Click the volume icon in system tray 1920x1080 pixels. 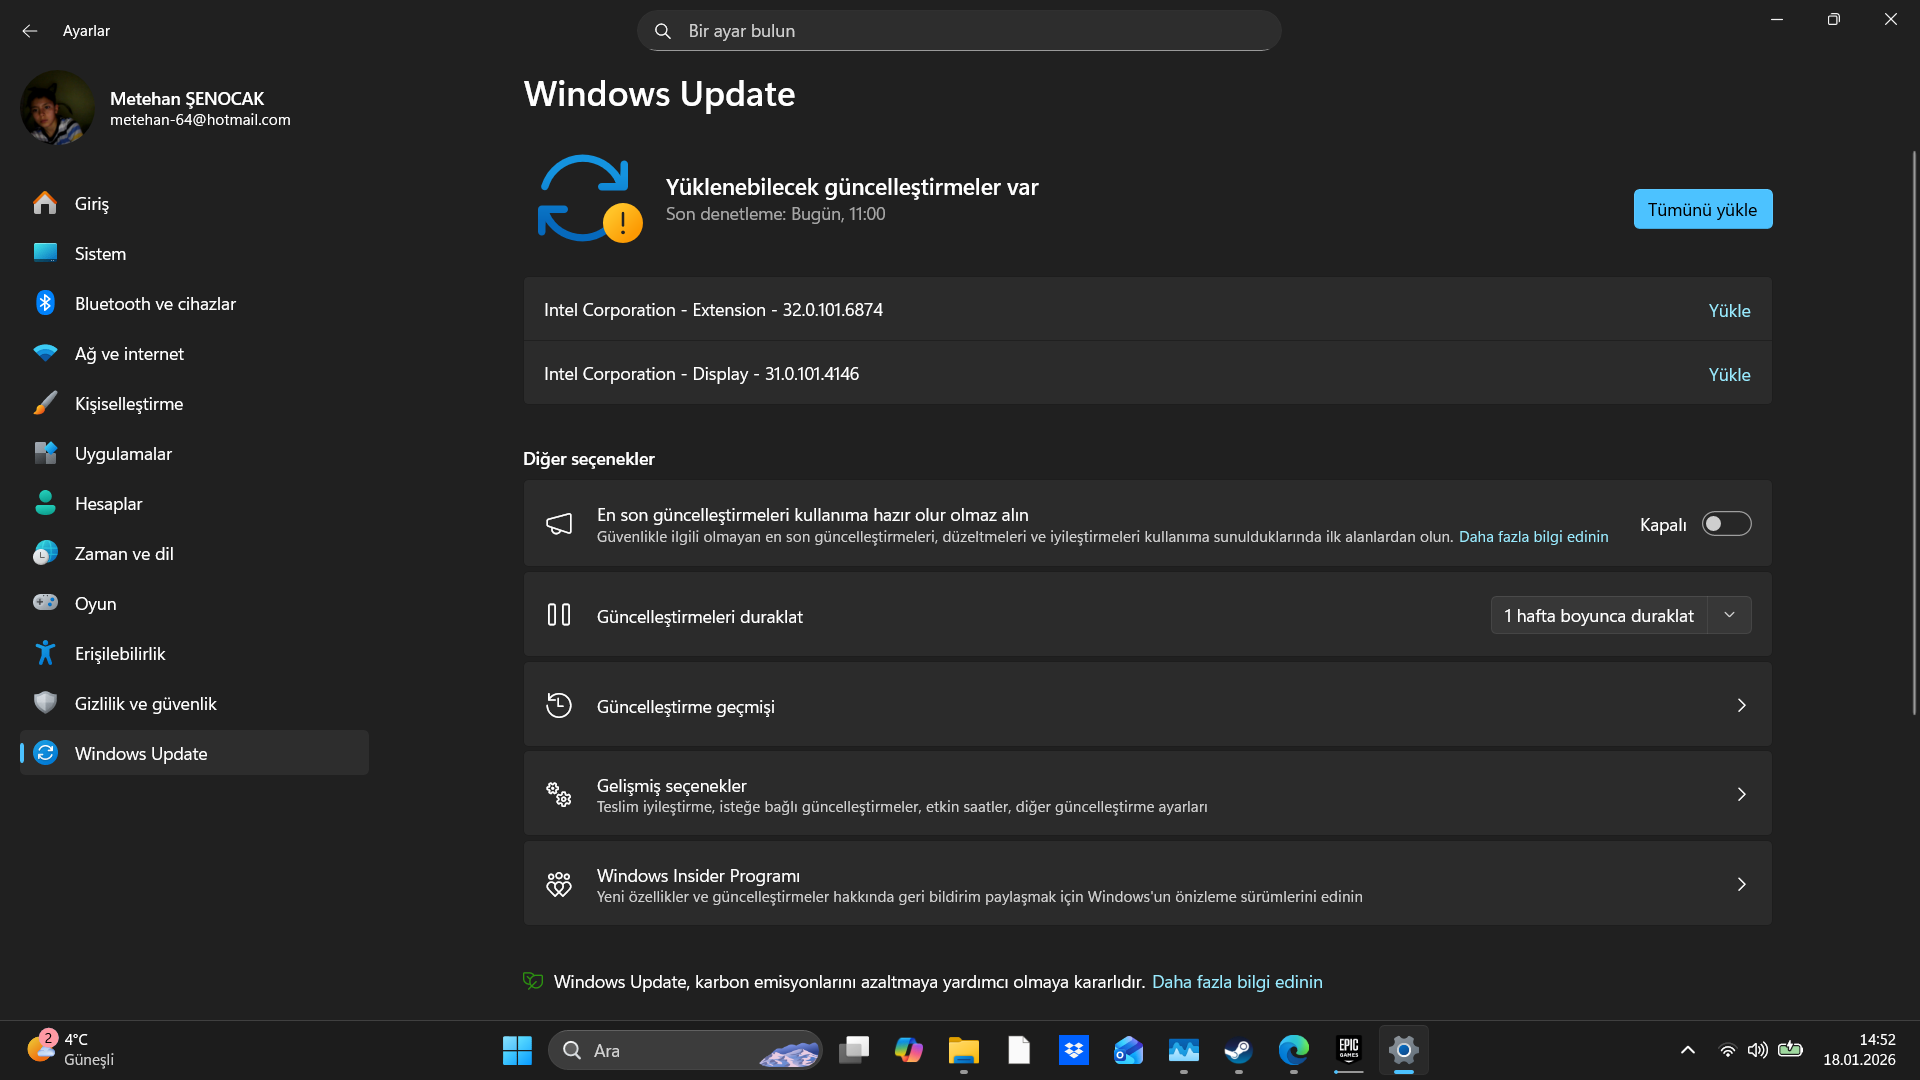pyautogui.click(x=1757, y=1050)
